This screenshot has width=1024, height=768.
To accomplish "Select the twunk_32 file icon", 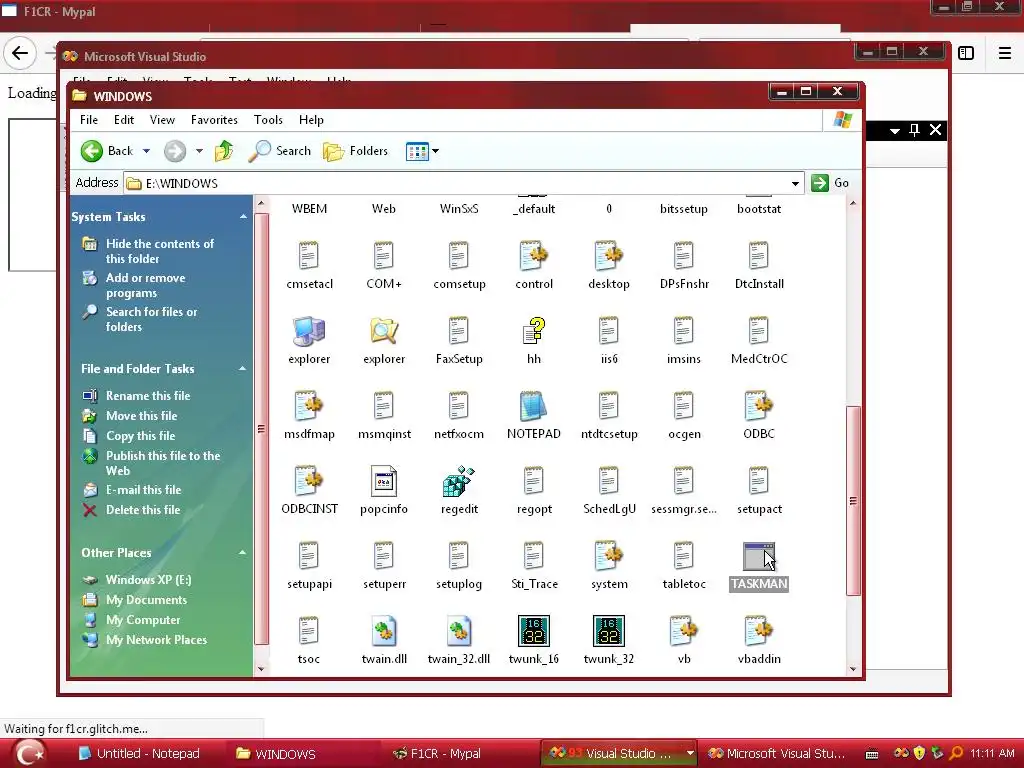I will [x=609, y=631].
